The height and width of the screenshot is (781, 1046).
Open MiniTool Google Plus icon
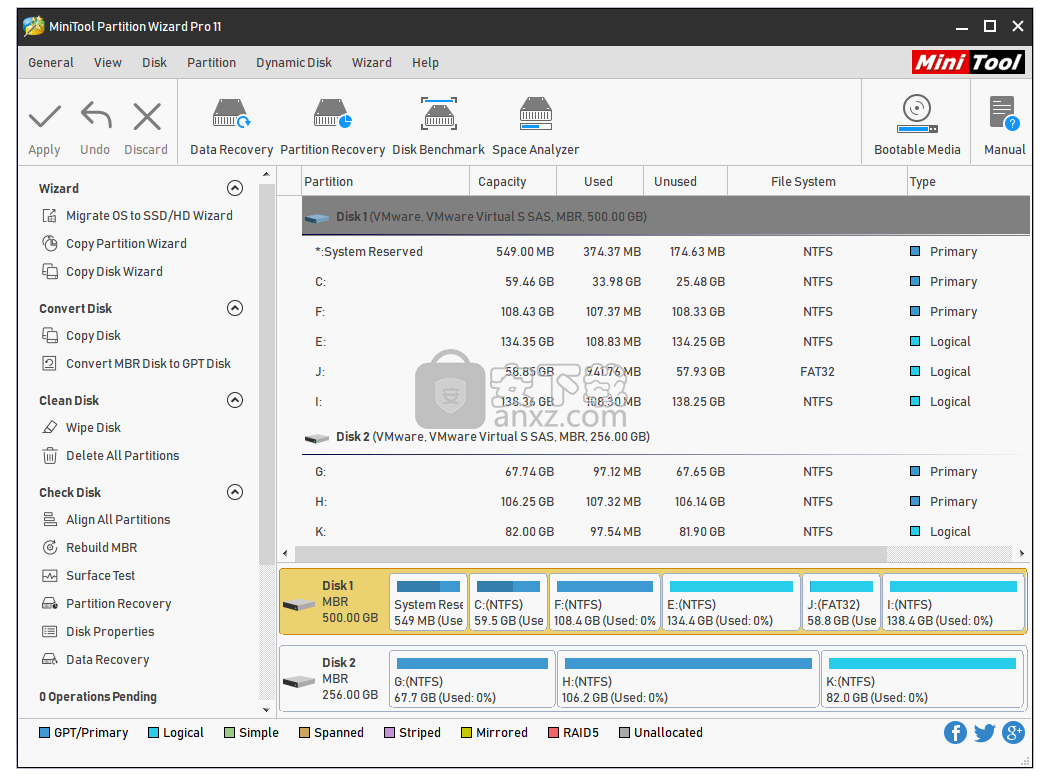1013,732
